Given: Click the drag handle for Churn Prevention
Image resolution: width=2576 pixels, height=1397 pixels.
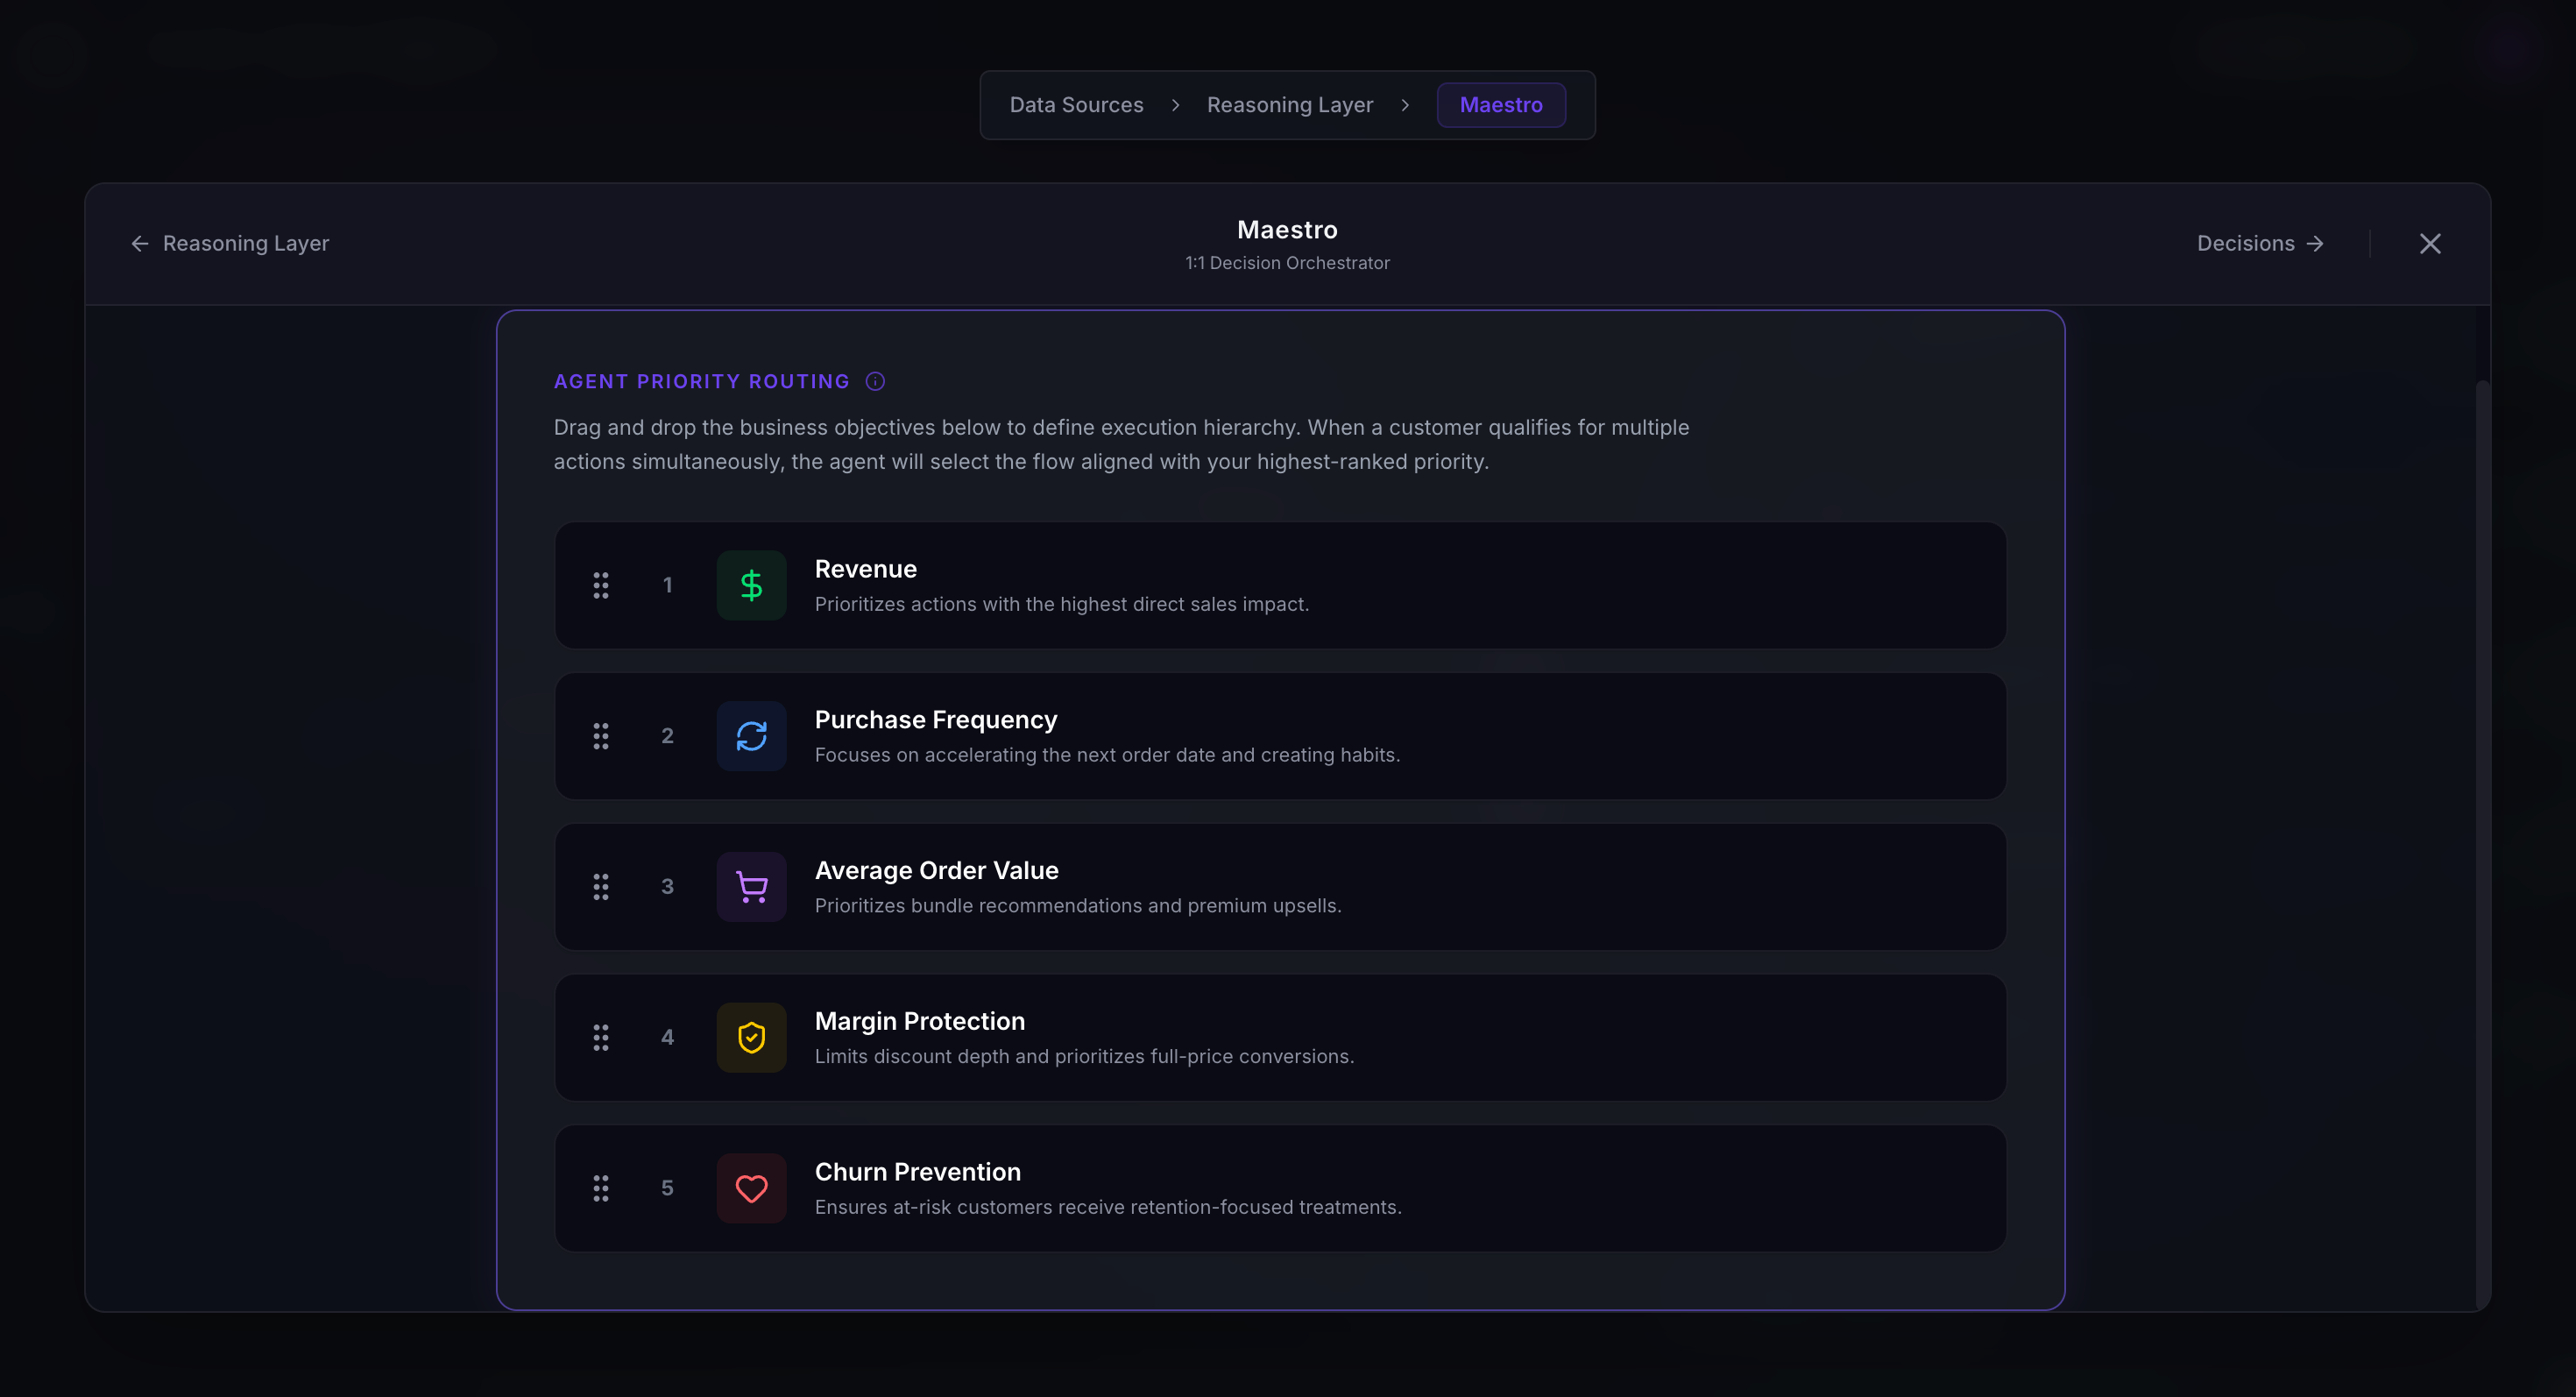Looking at the screenshot, I should click(601, 1188).
